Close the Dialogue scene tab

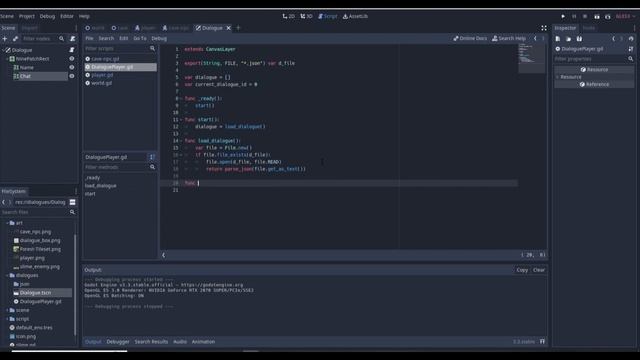pos(229,28)
